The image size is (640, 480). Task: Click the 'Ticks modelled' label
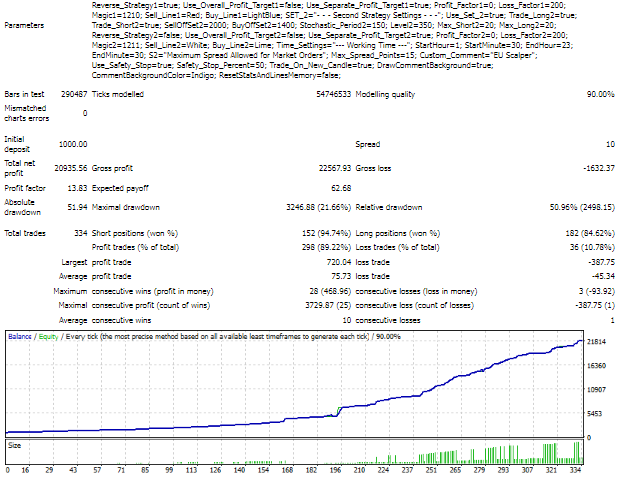tap(118, 94)
